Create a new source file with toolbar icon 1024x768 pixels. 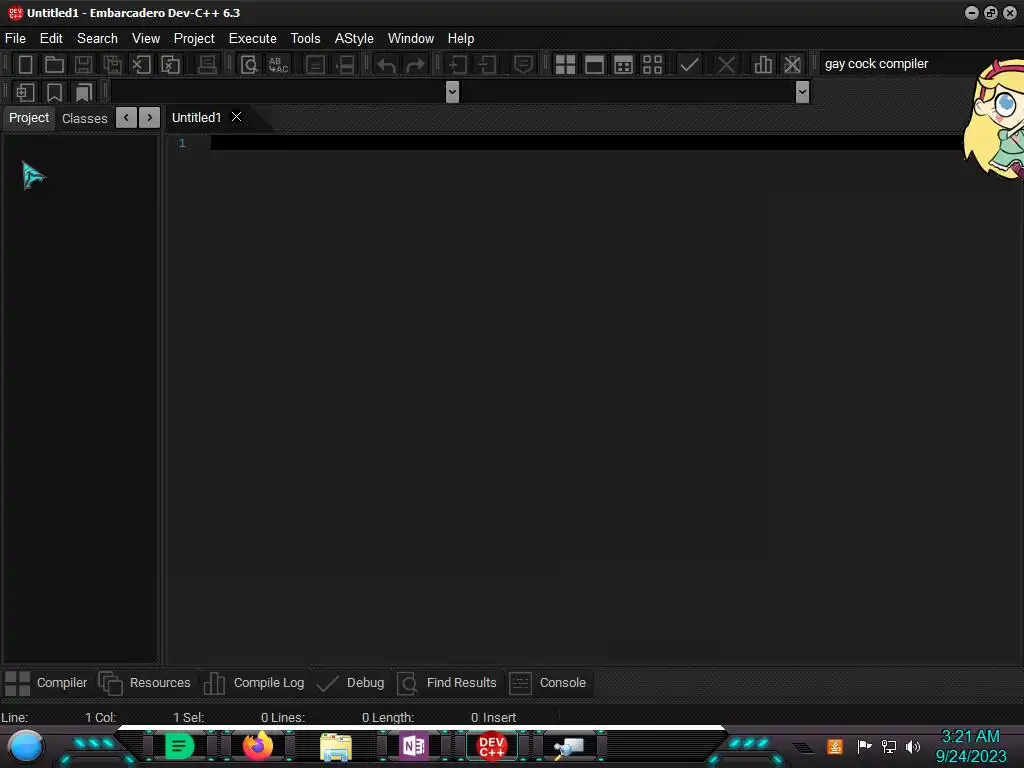click(25, 64)
